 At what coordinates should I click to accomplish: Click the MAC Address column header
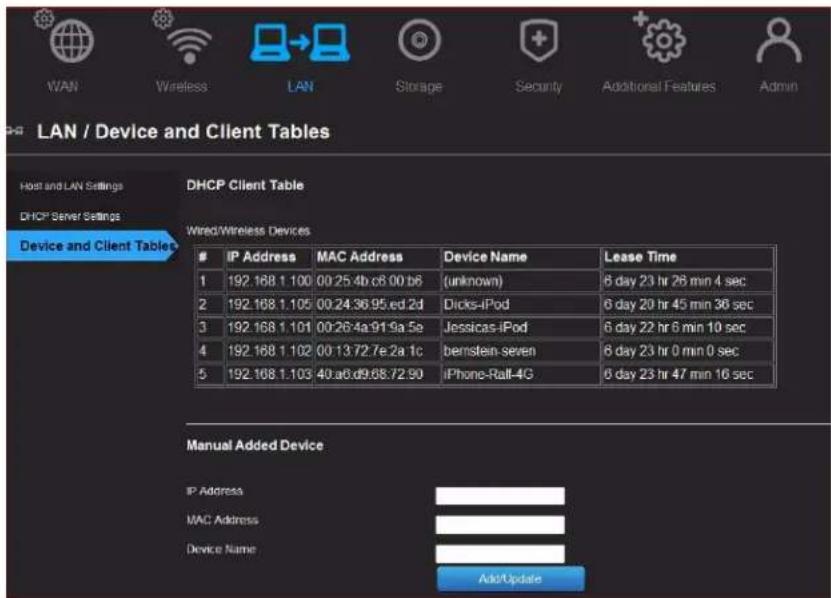[360, 257]
